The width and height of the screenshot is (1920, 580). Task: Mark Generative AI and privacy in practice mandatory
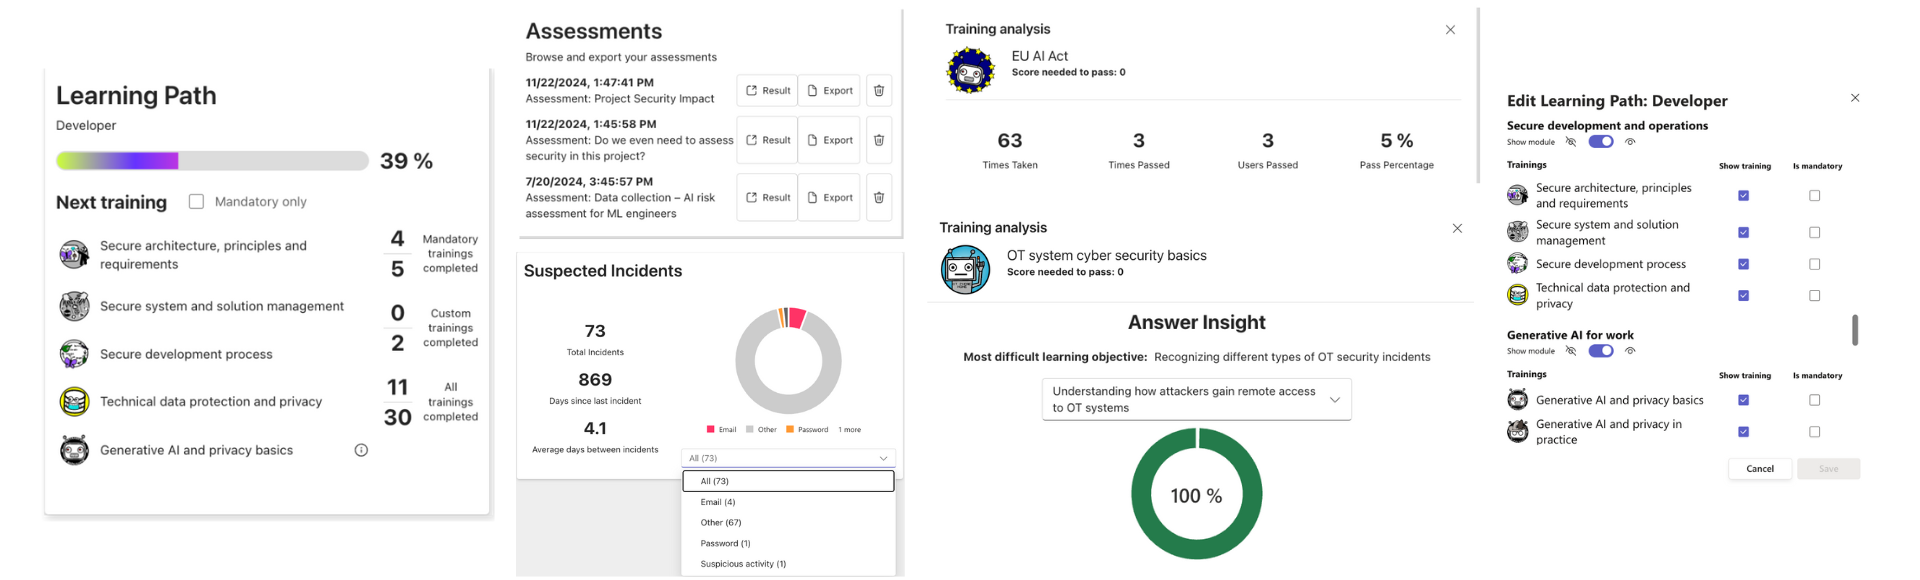tap(1815, 432)
